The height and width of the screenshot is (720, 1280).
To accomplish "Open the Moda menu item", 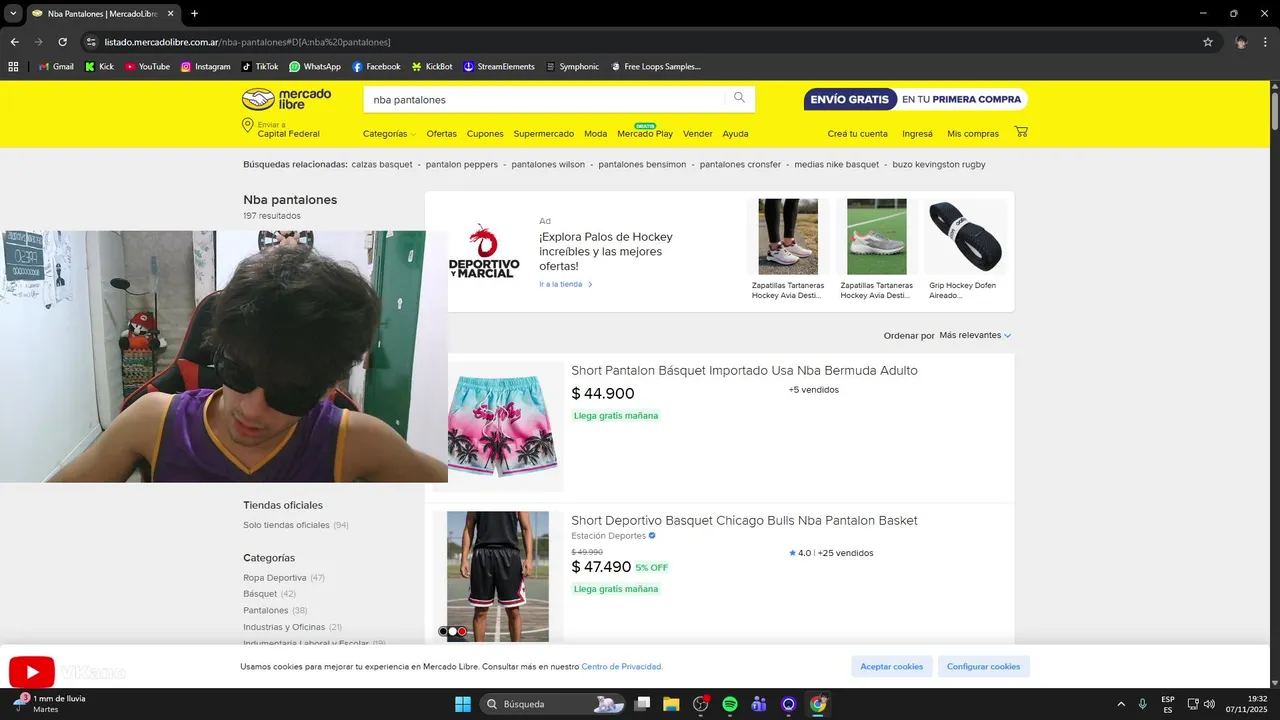I will pyautogui.click(x=595, y=133).
